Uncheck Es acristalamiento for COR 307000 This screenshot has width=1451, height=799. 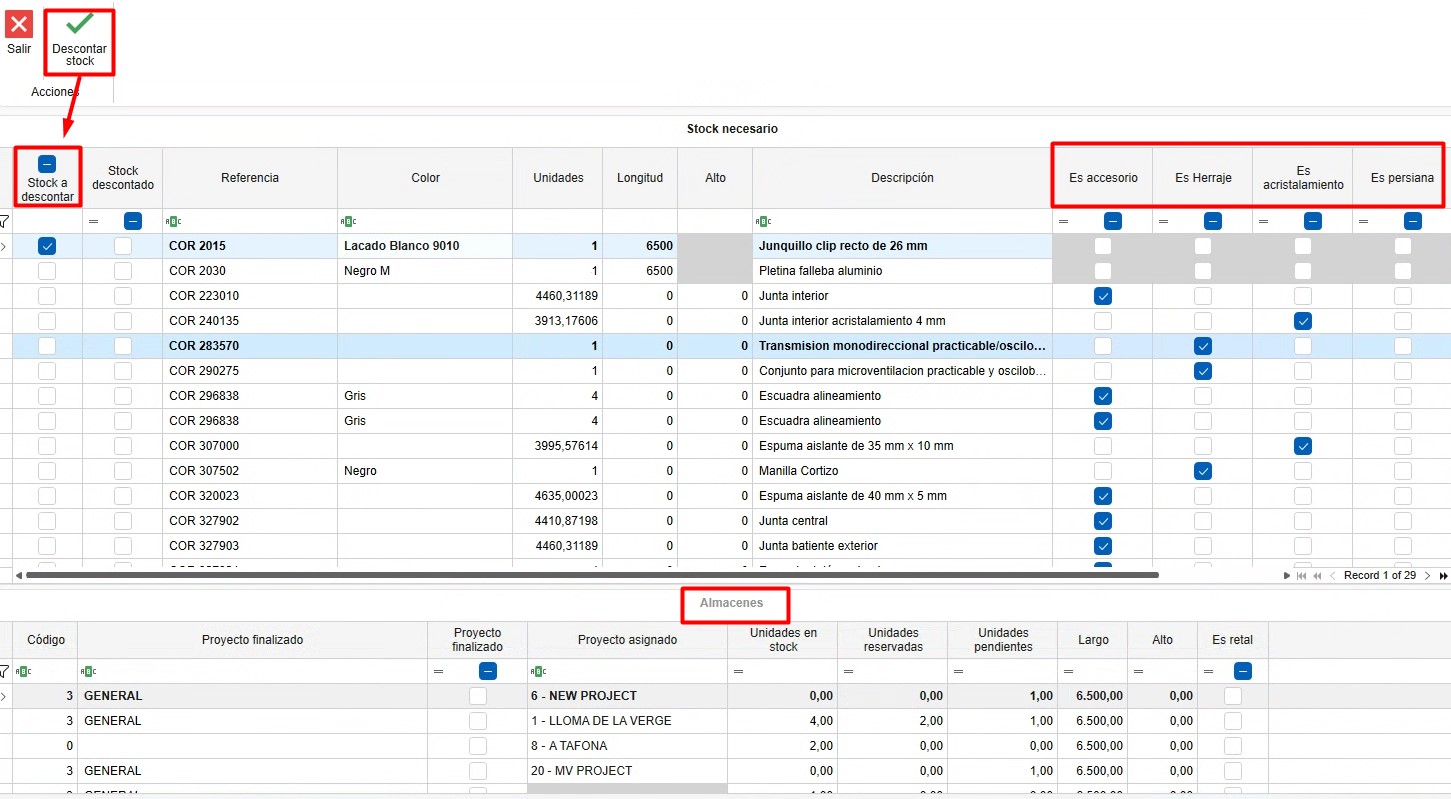[1303, 446]
